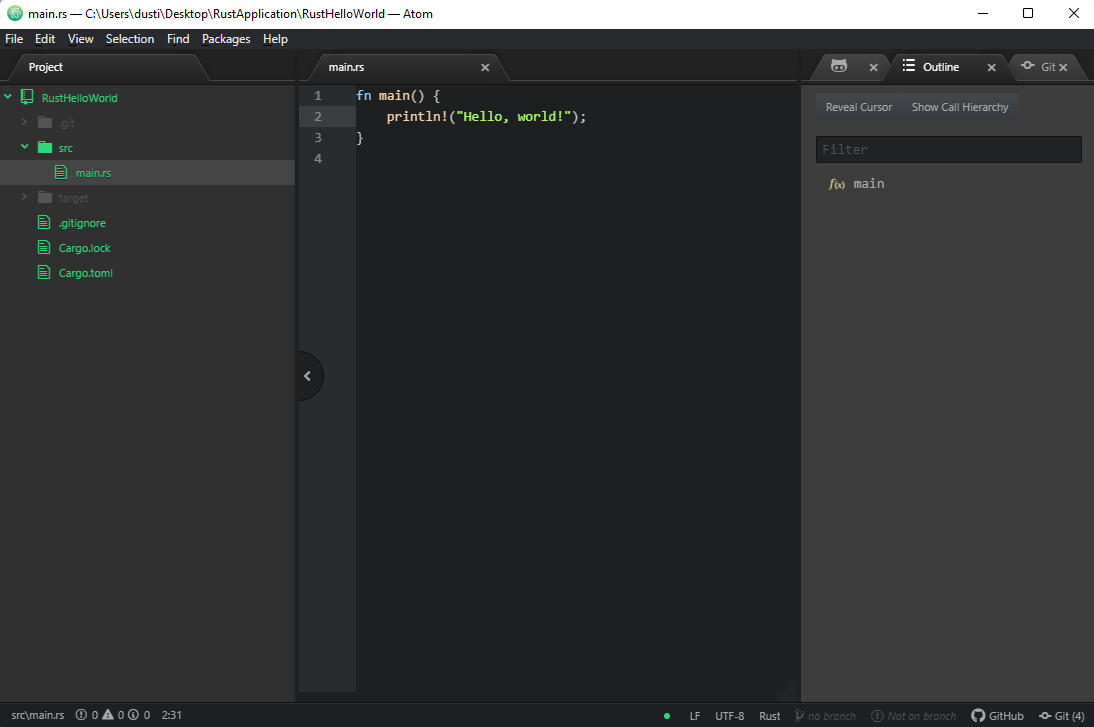This screenshot has width=1094, height=727.
Task: Collapse the RustHelloWorld project root
Action: click(8, 98)
